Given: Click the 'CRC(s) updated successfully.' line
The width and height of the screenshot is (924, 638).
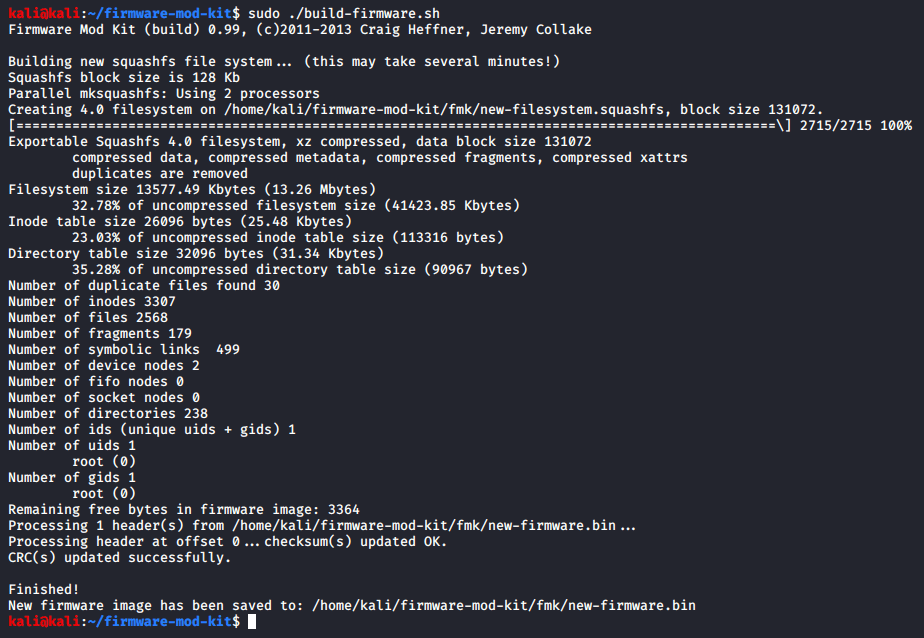Looking at the screenshot, I should [x=119, y=558].
